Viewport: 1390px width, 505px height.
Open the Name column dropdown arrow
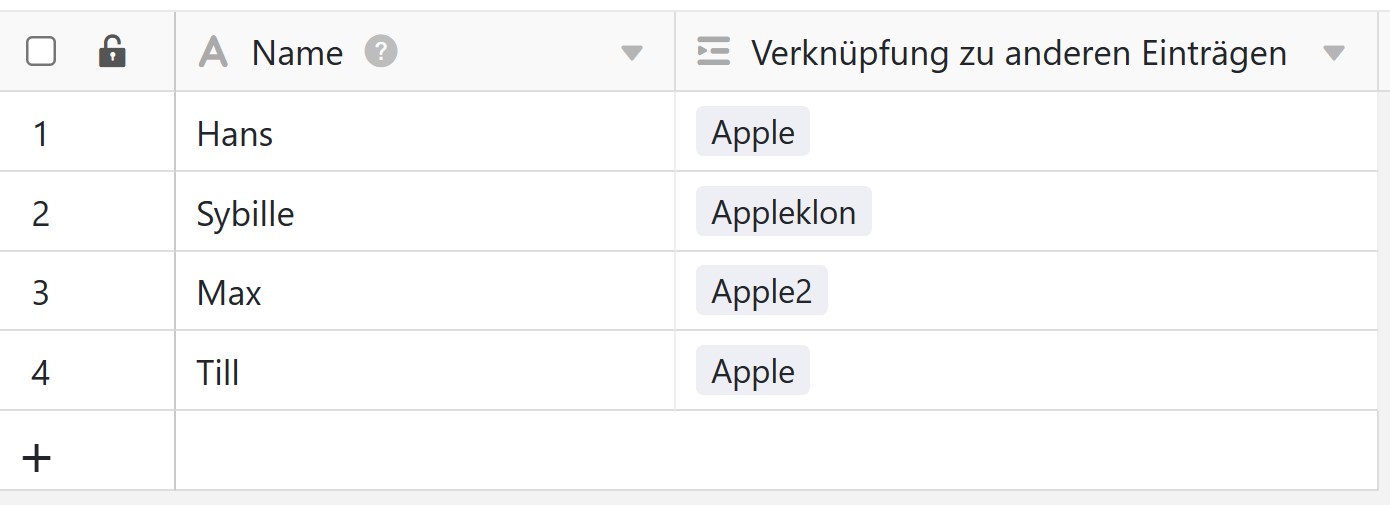point(631,53)
